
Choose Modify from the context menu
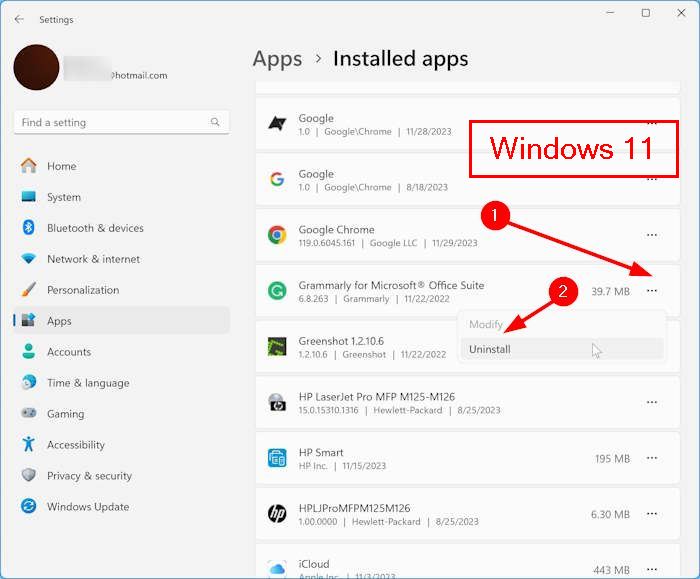click(x=562, y=324)
